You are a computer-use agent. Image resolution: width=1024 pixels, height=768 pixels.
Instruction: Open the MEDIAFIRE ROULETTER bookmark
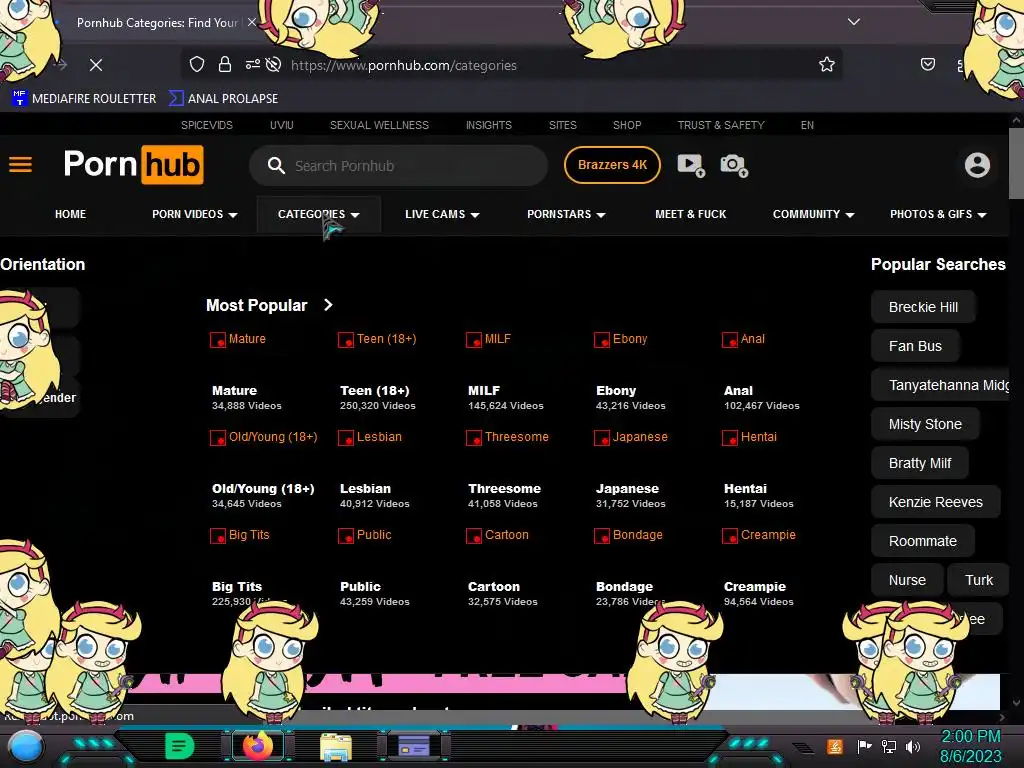click(84, 99)
